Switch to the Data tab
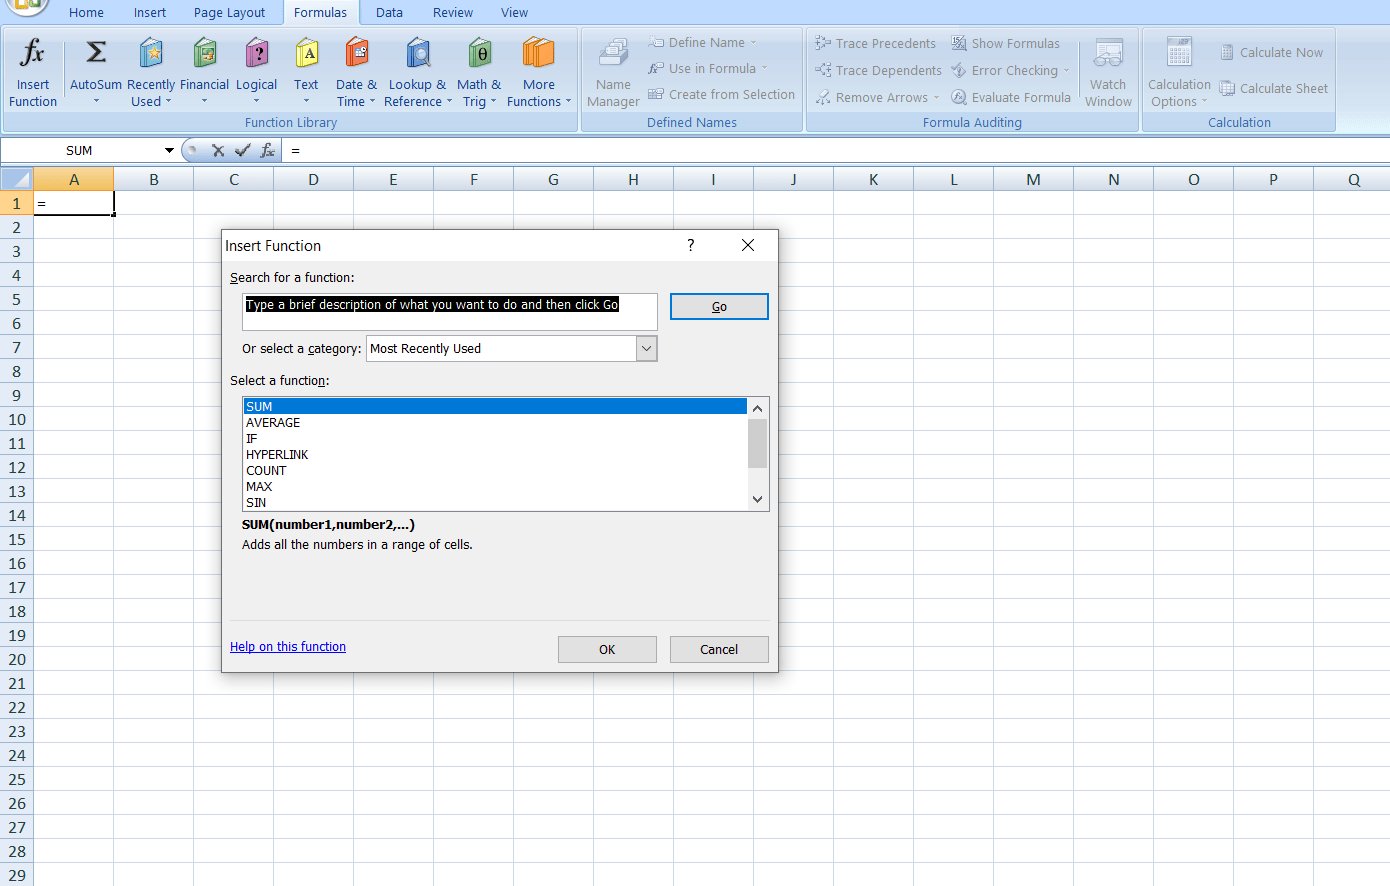The height and width of the screenshot is (886, 1390). tap(389, 12)
